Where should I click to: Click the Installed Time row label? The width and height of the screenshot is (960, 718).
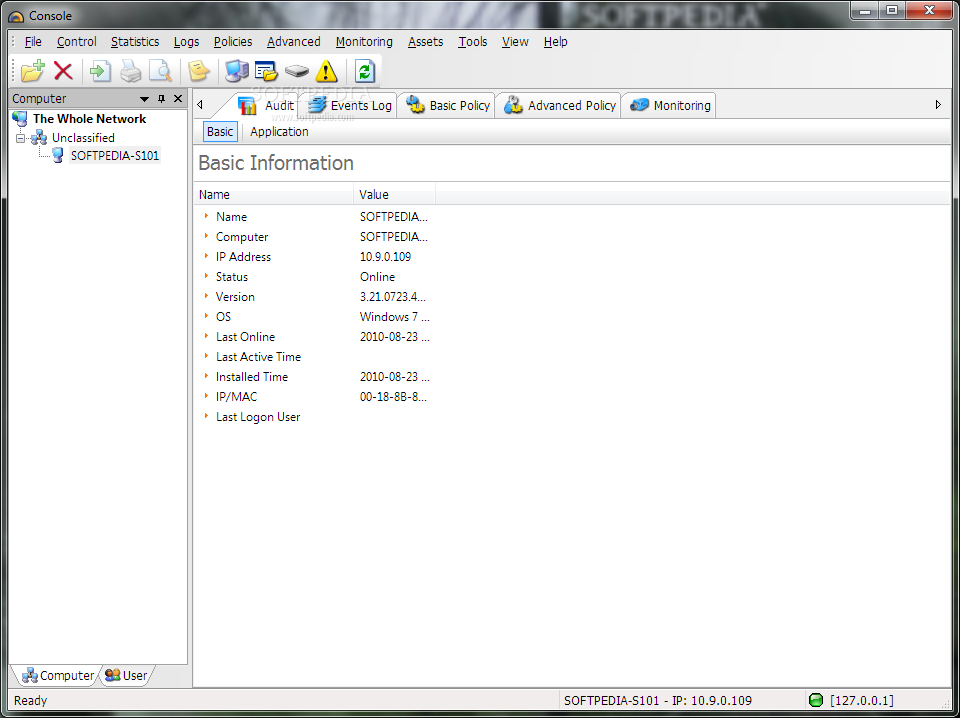[x=252, y=377]
